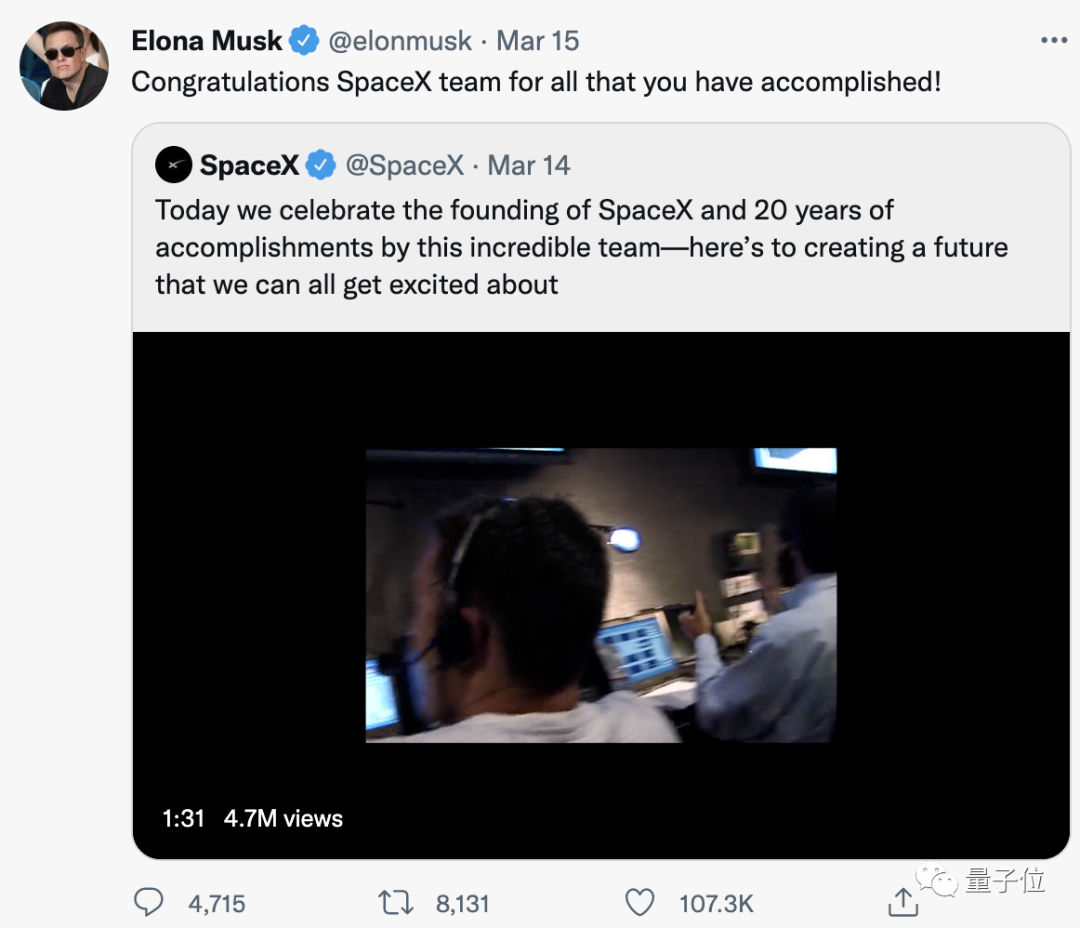Click the Mar 15 tweet timestamp

point(538,41)
